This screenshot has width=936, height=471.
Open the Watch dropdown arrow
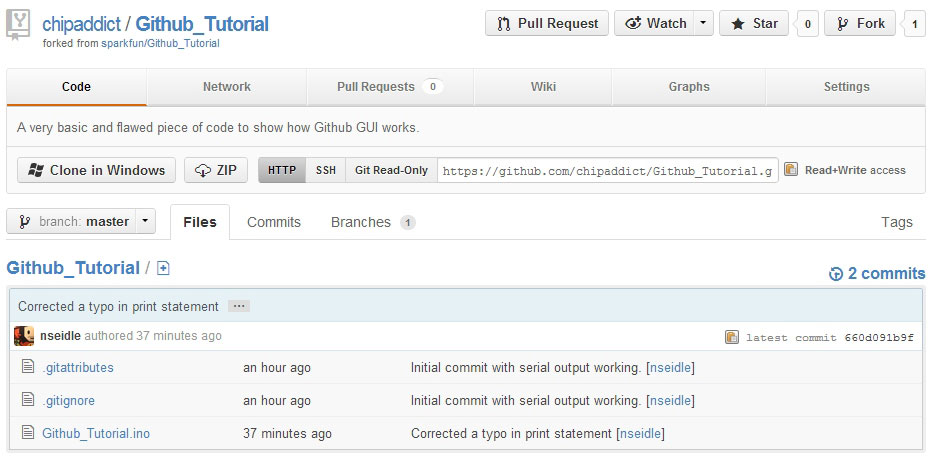(x=704, y=24)
